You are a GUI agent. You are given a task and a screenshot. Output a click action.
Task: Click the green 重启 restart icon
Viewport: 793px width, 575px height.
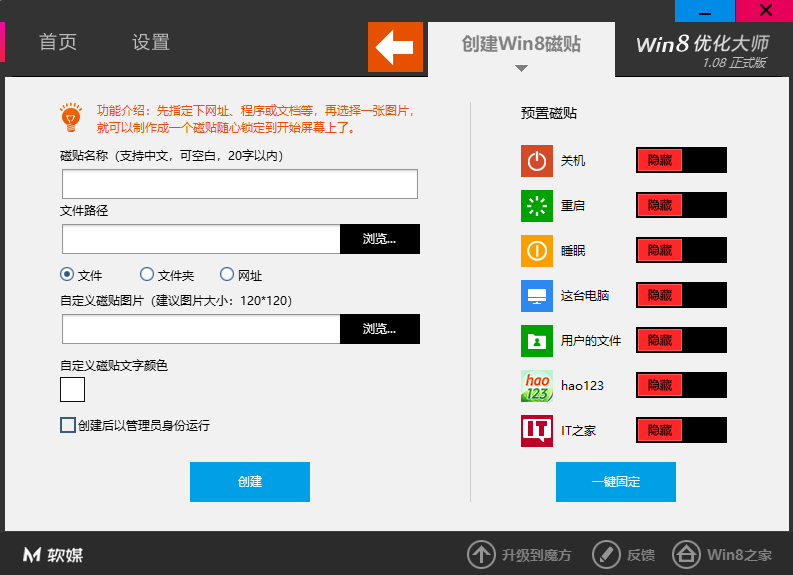point(537,206)
